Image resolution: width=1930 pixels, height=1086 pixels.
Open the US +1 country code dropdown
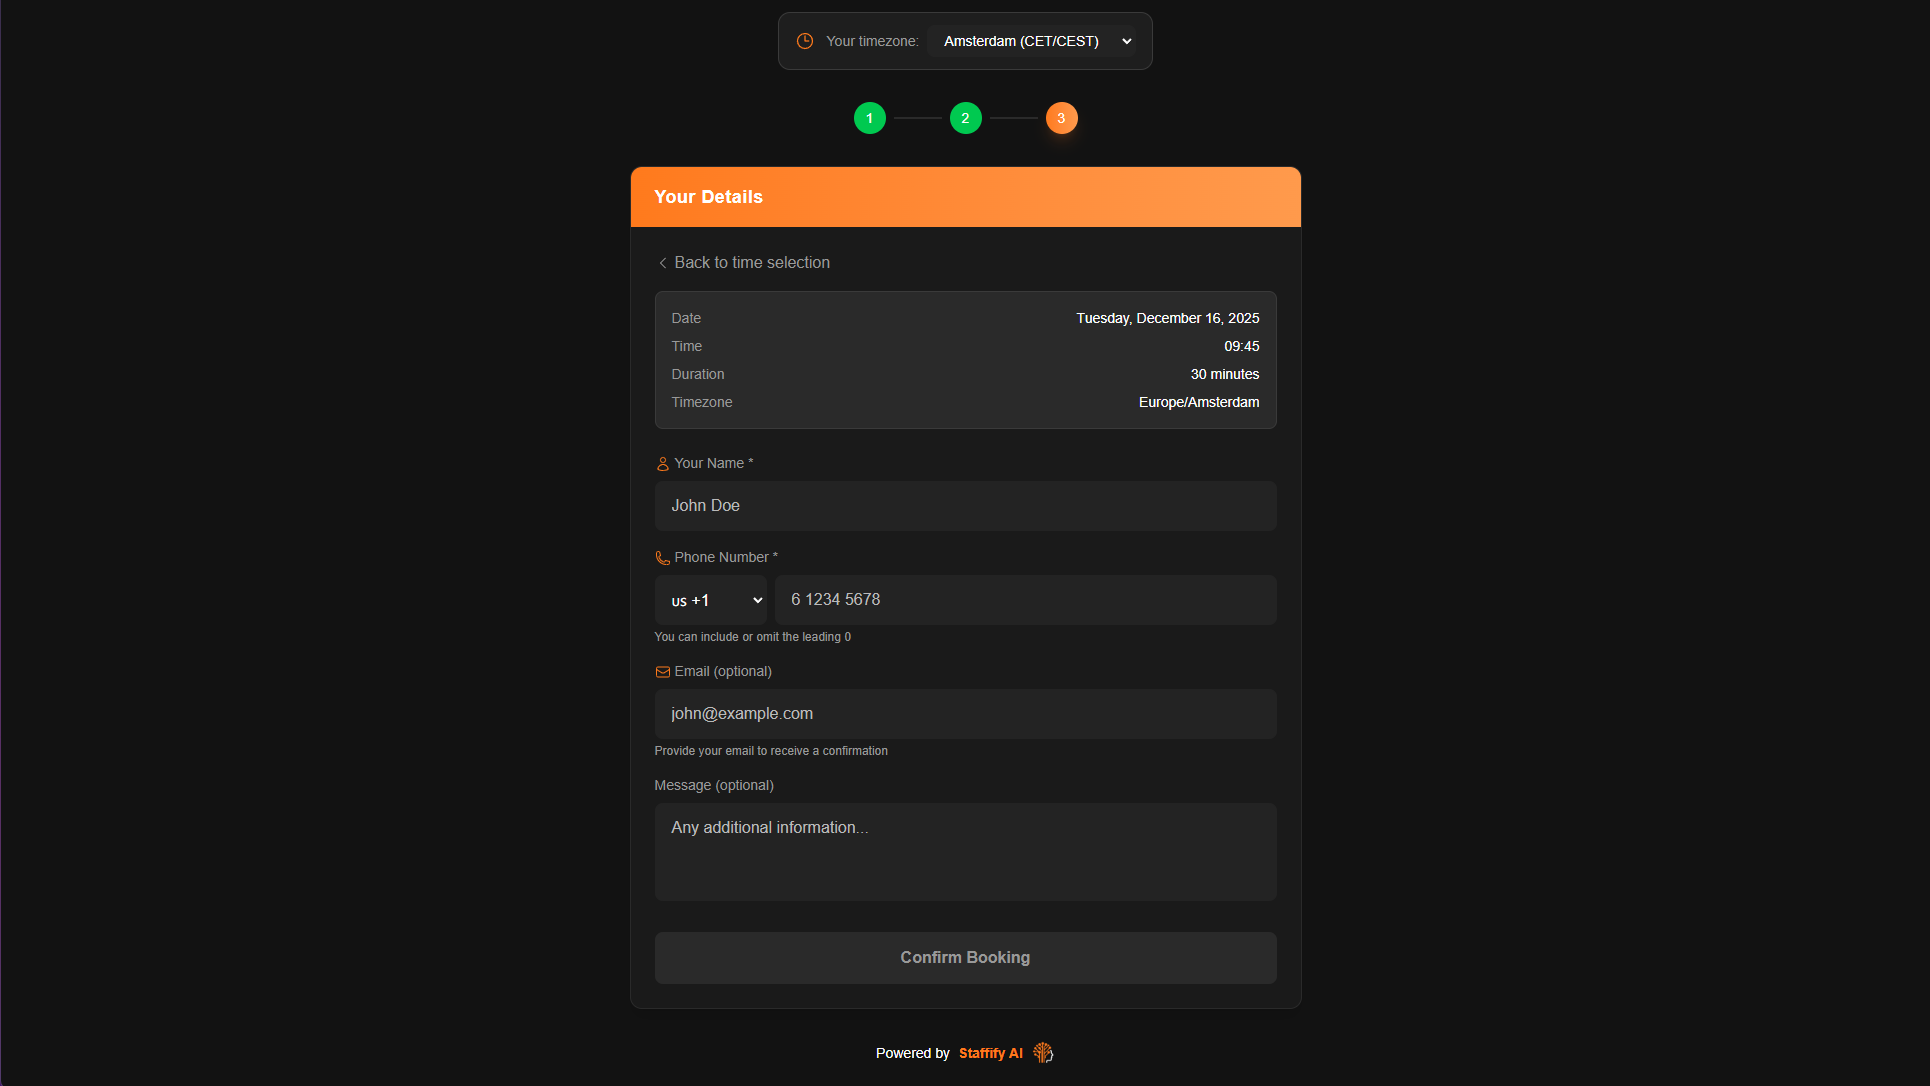(x=710, y=600)
